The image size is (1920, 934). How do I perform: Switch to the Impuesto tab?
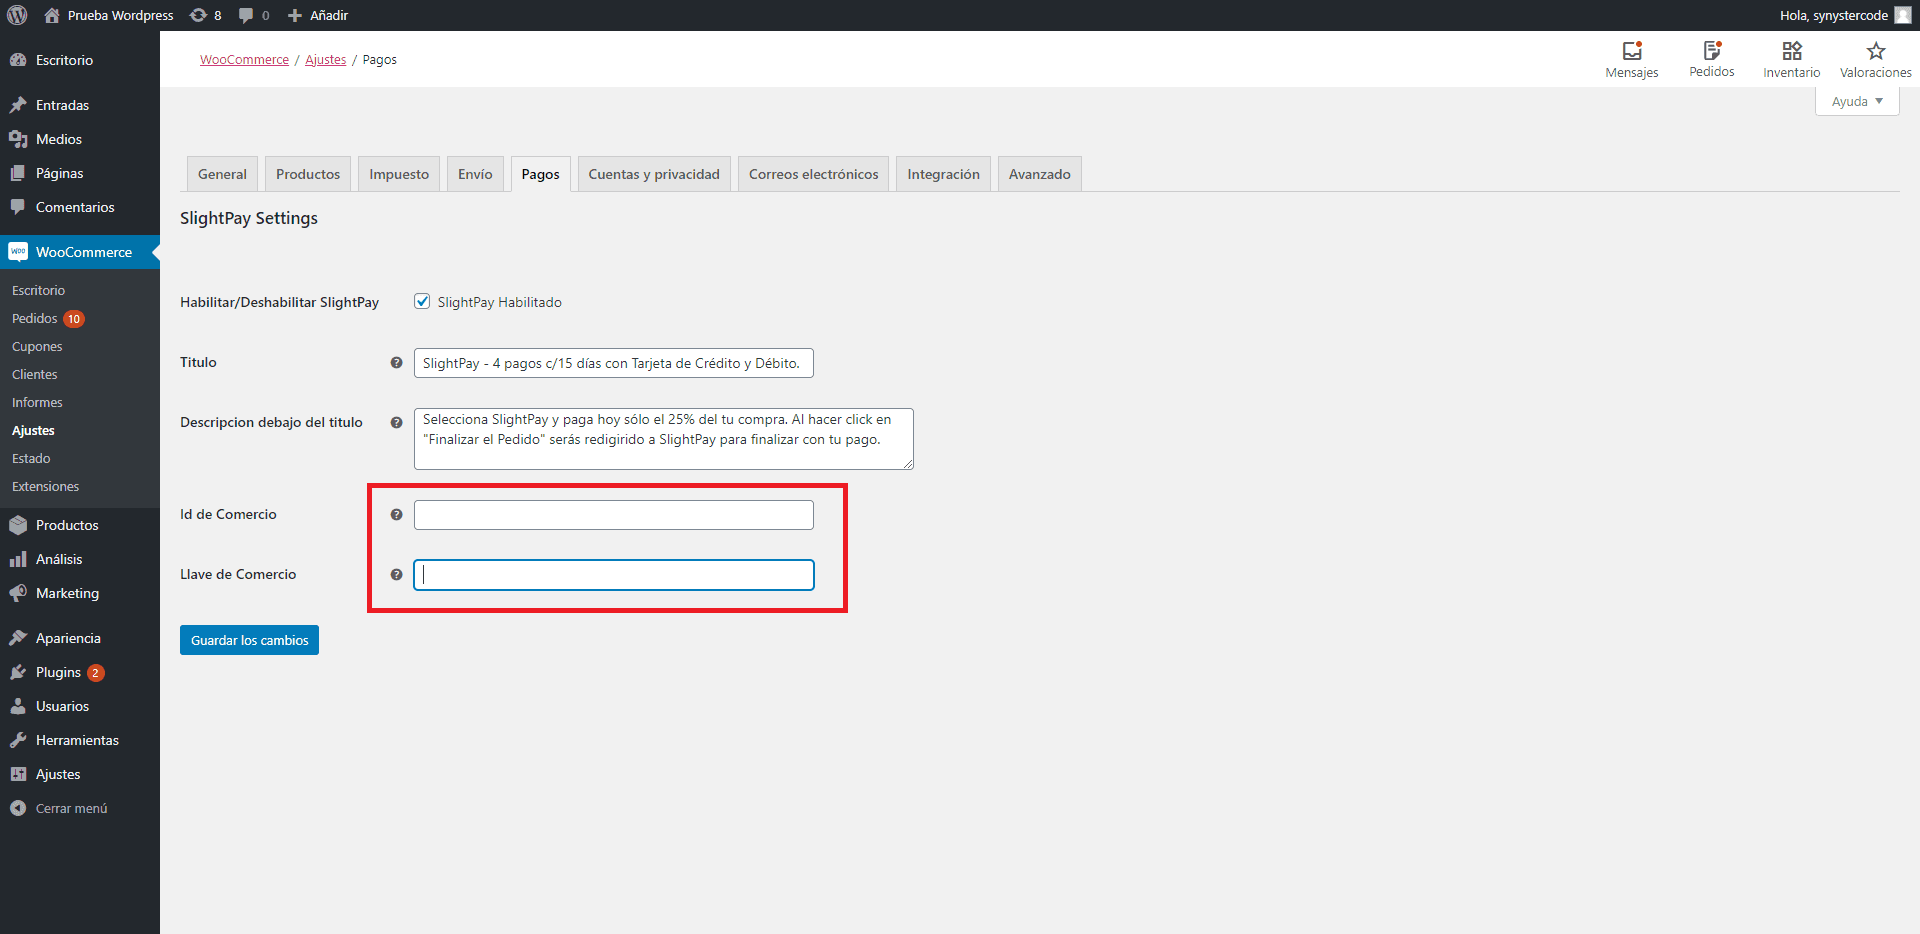399,174
